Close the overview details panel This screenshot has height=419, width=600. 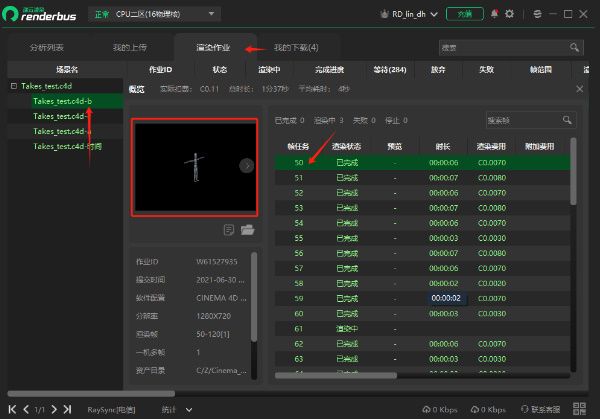(579, 89)
